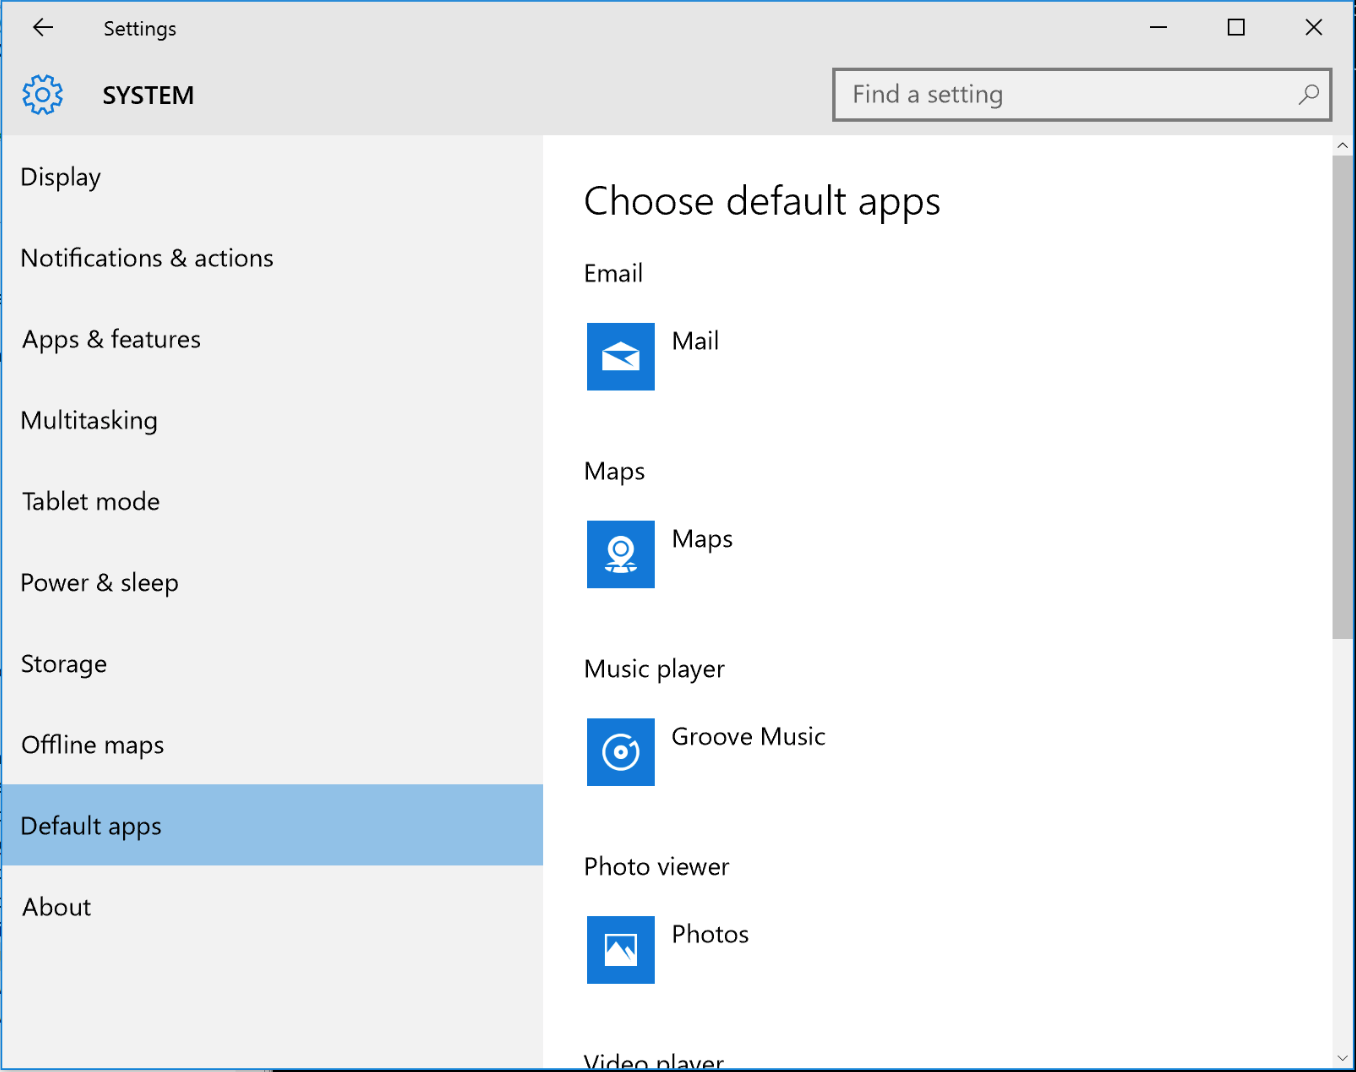Click the scroll down arrow

point(1342,1058)
